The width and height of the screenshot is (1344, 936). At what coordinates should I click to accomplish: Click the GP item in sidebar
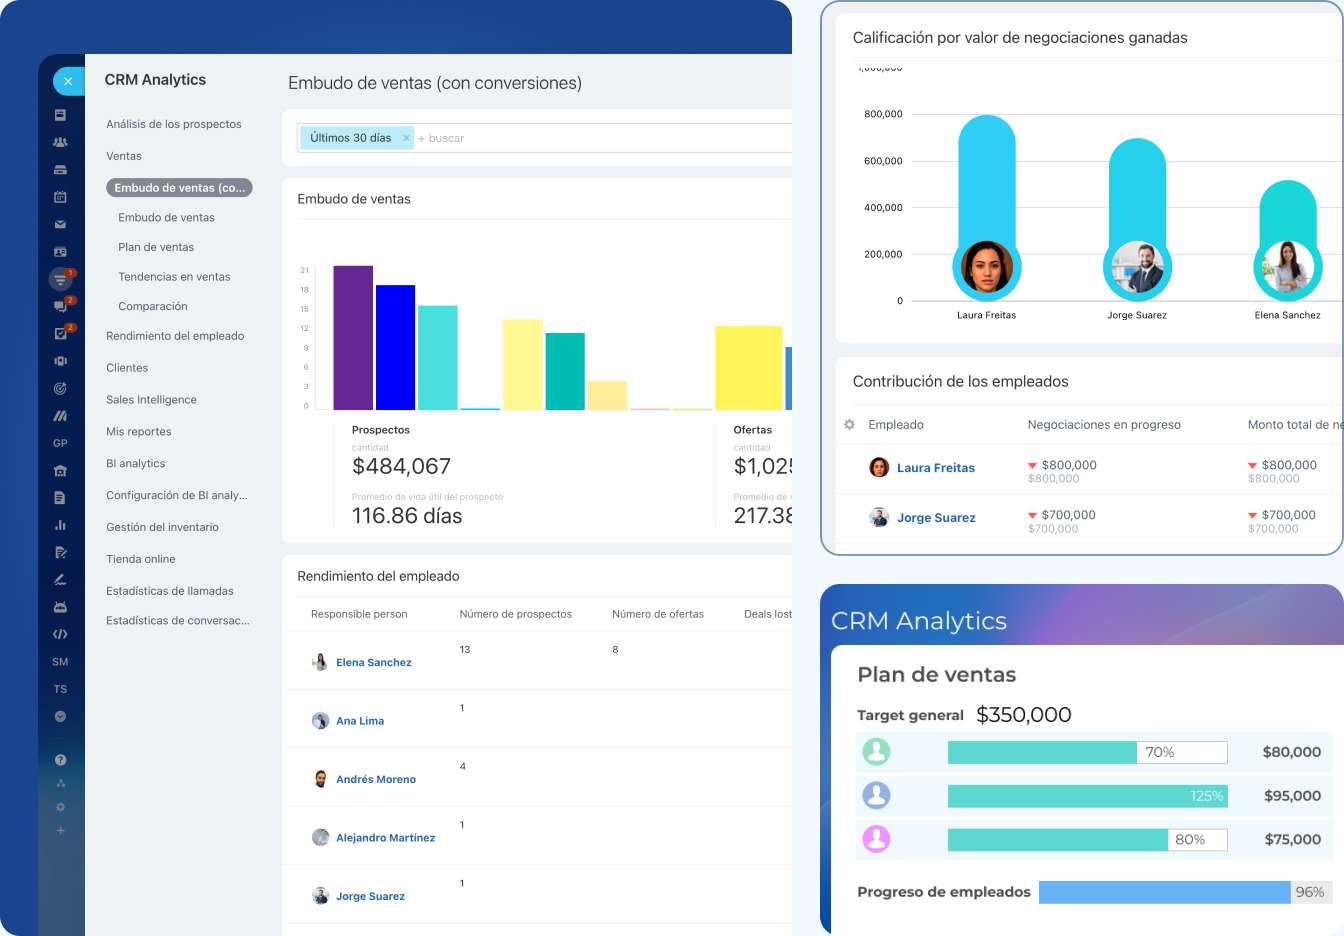pos(60,443)
